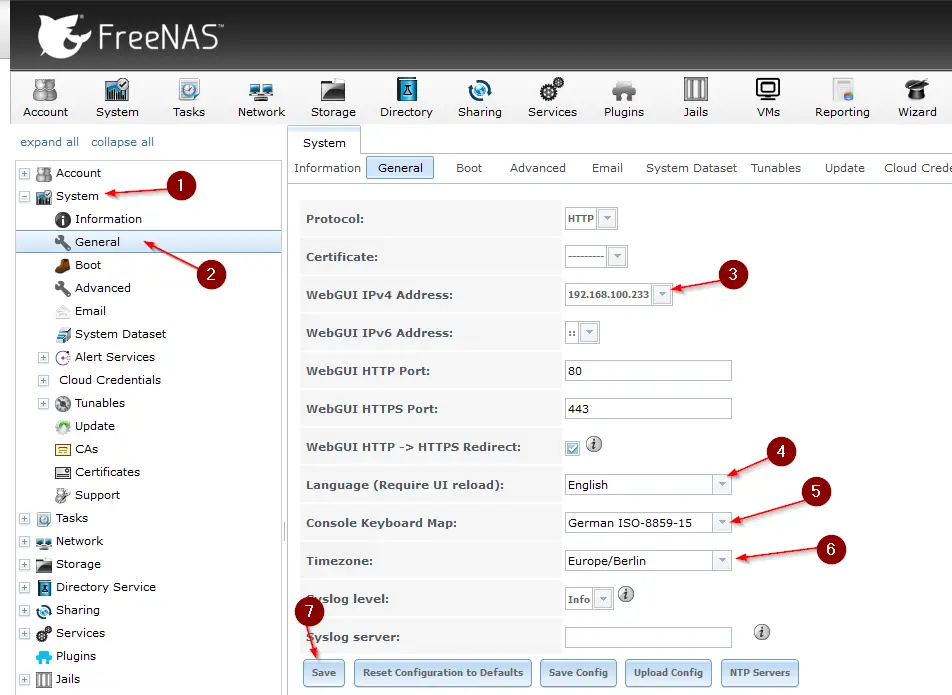Image resolution: width=952 pixels, height=695 pixels.
Task: Show info for Syslog level
Action: click(x=625, y=594)
